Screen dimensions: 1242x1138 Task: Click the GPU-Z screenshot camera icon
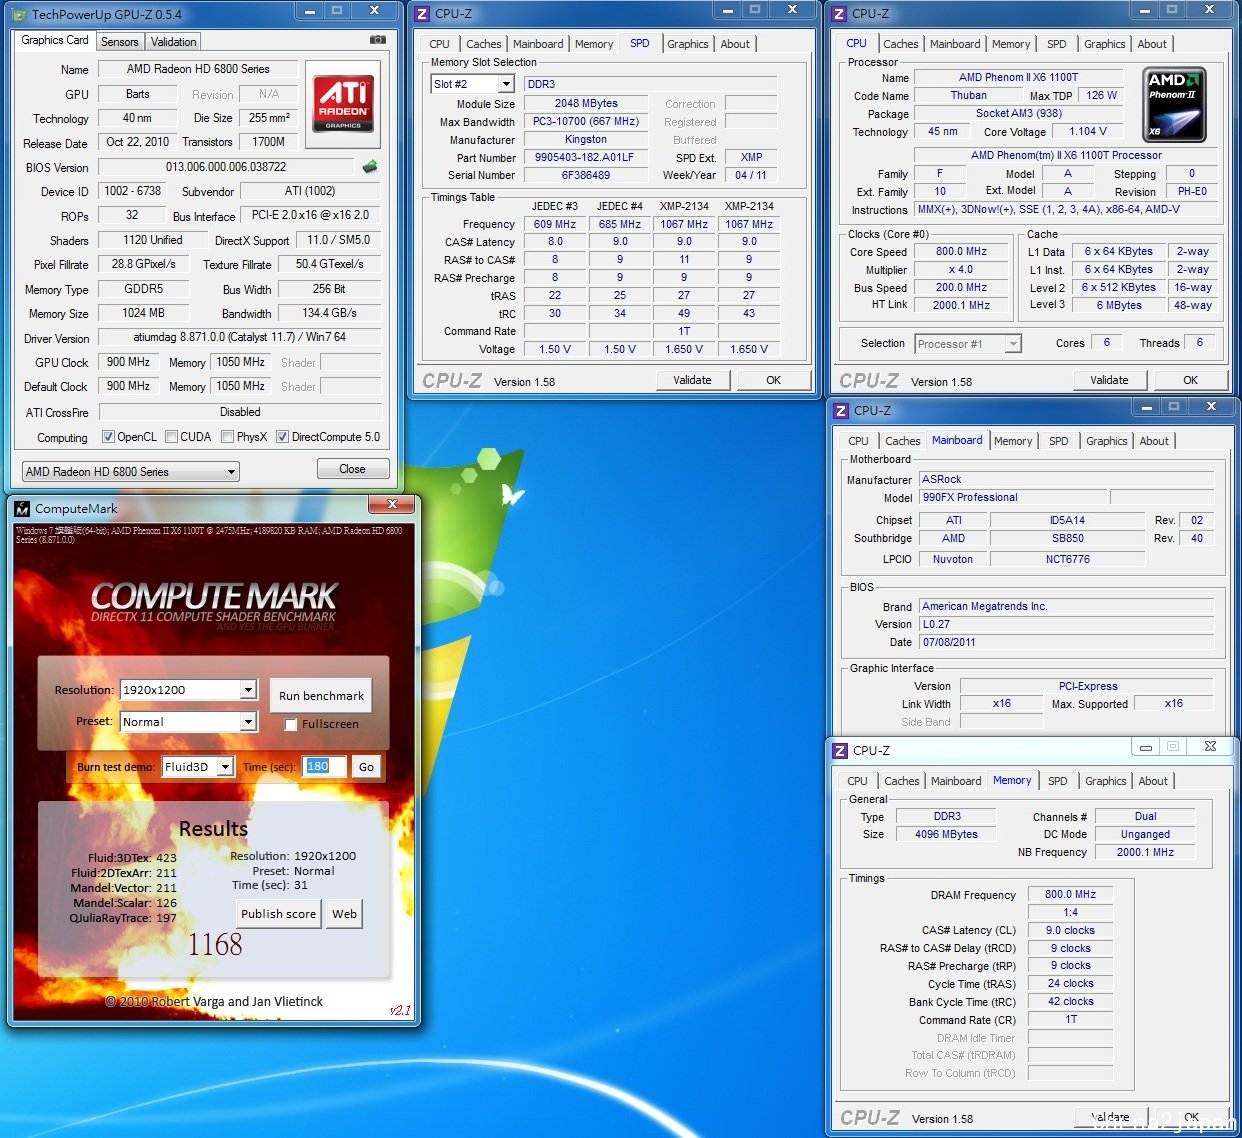tap(377, 40)
